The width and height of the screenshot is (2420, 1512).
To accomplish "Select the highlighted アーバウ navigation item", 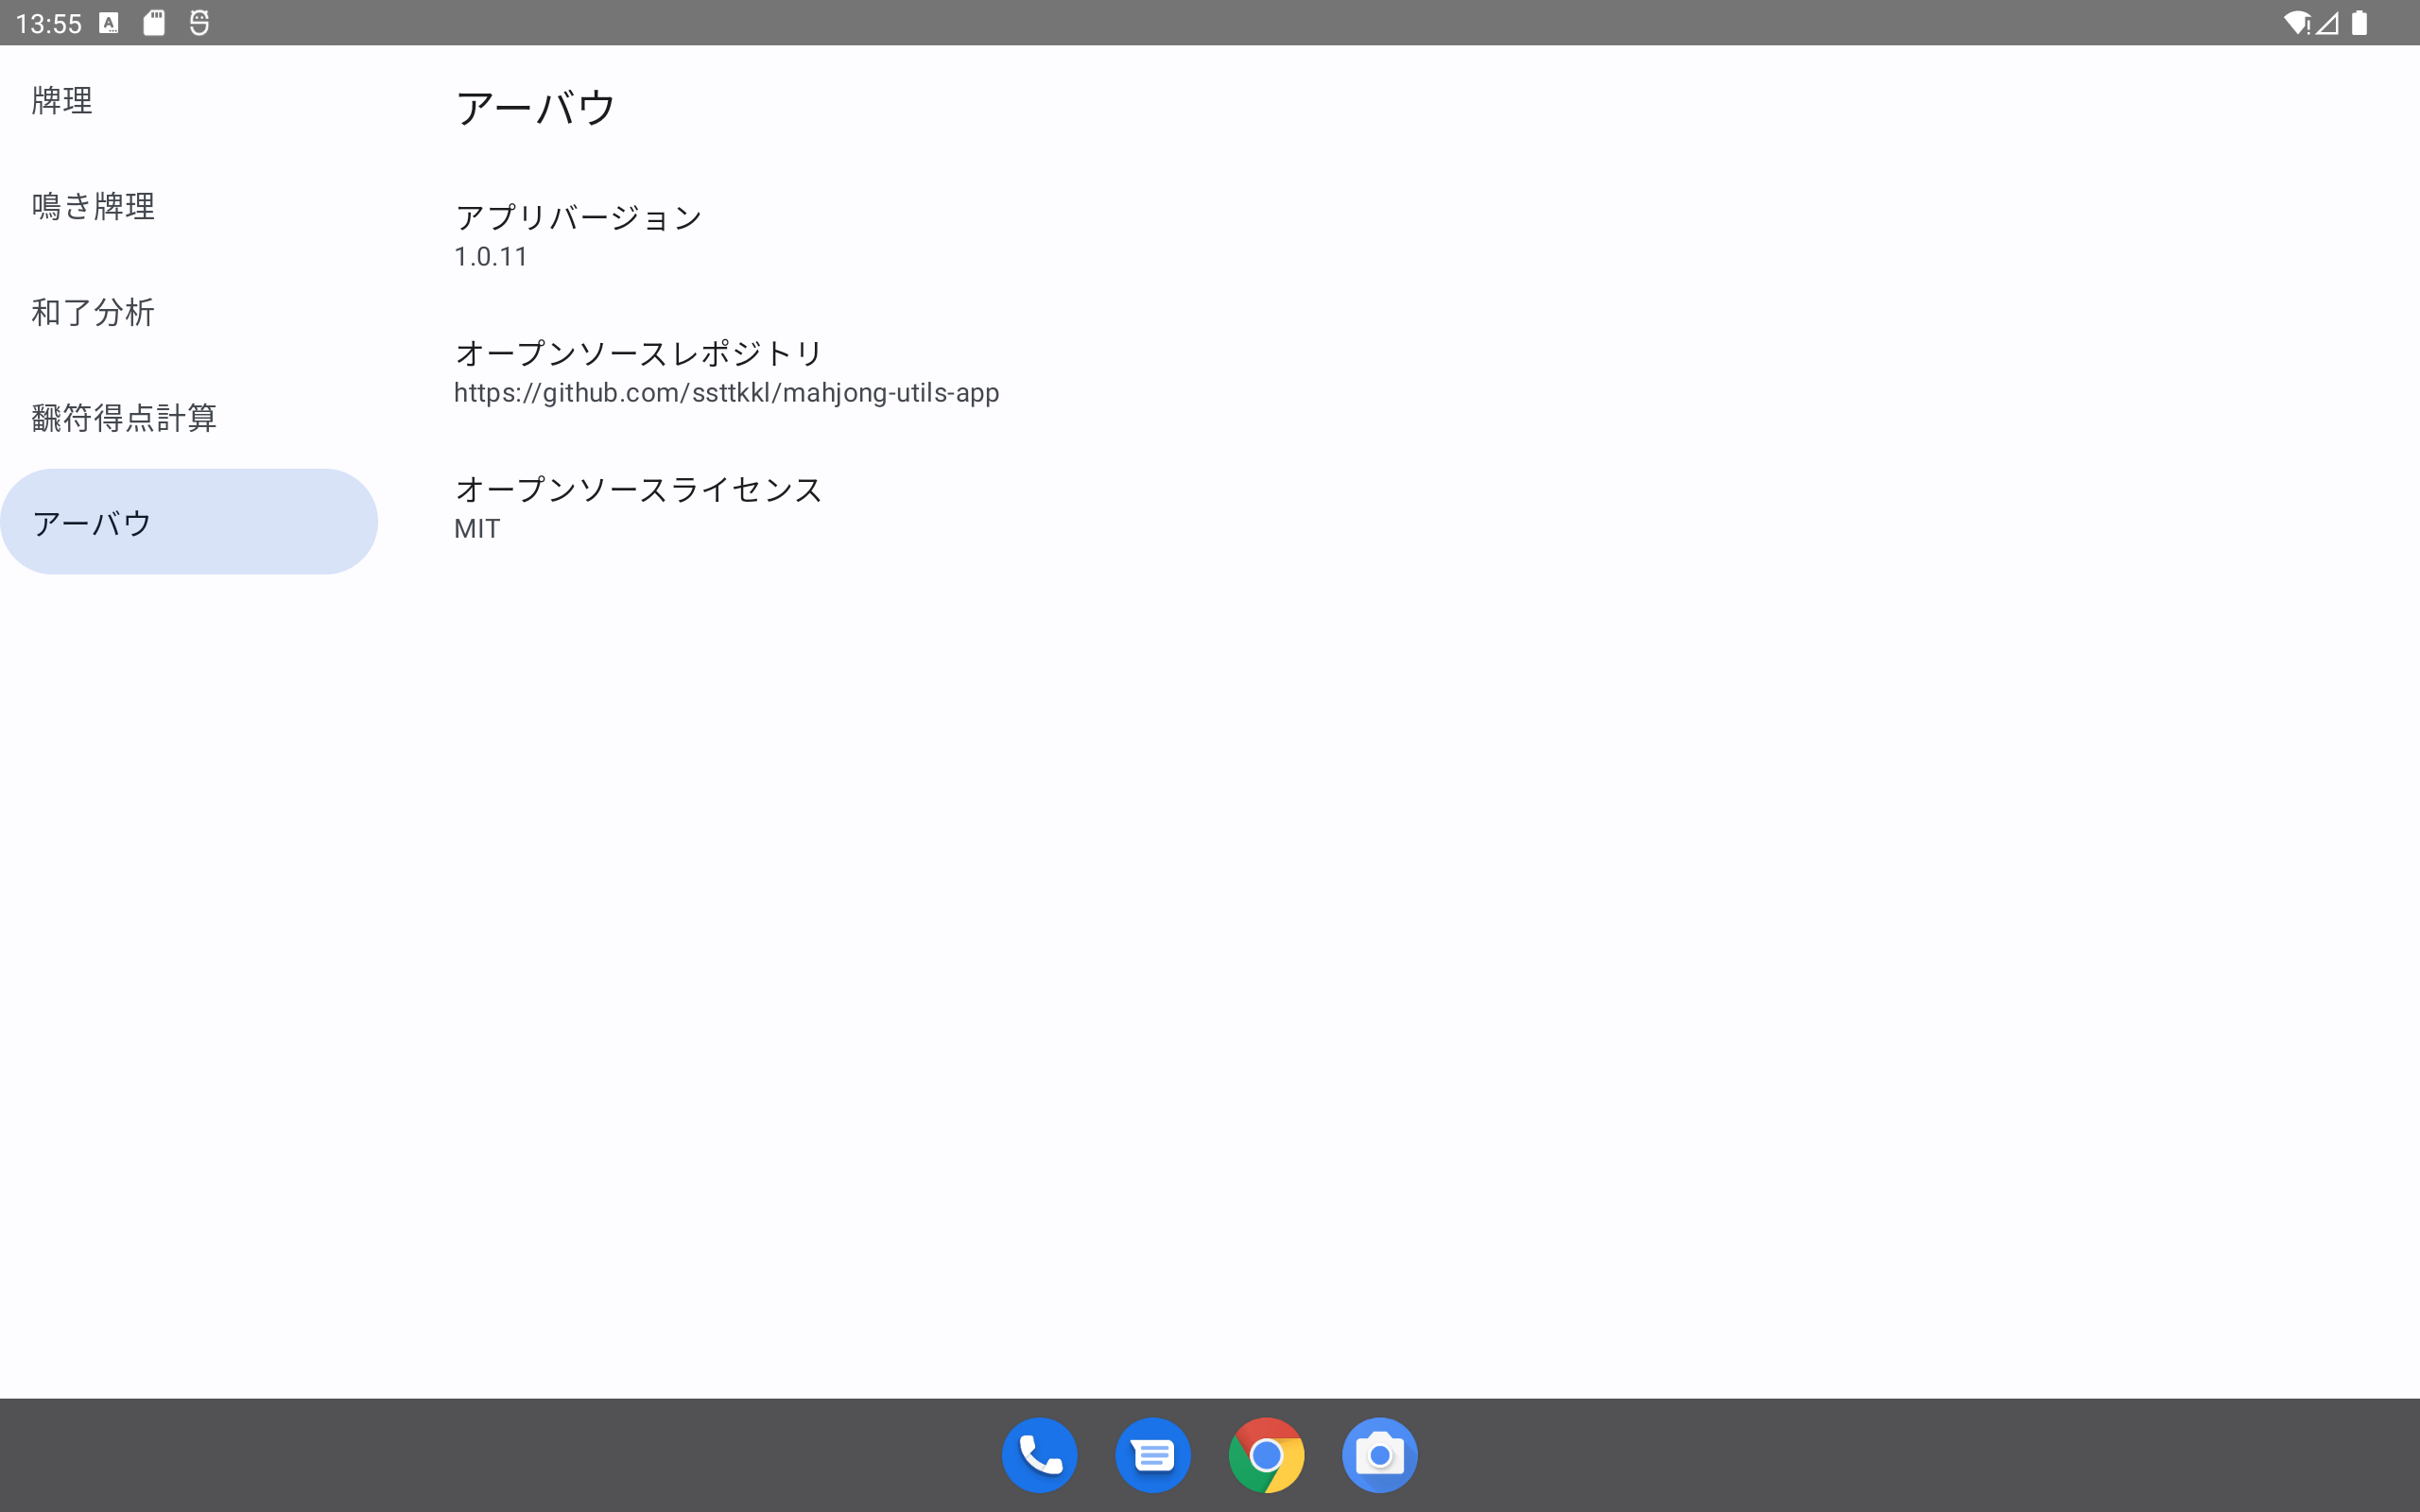I will pyautogui.click(x=188, y=522).
